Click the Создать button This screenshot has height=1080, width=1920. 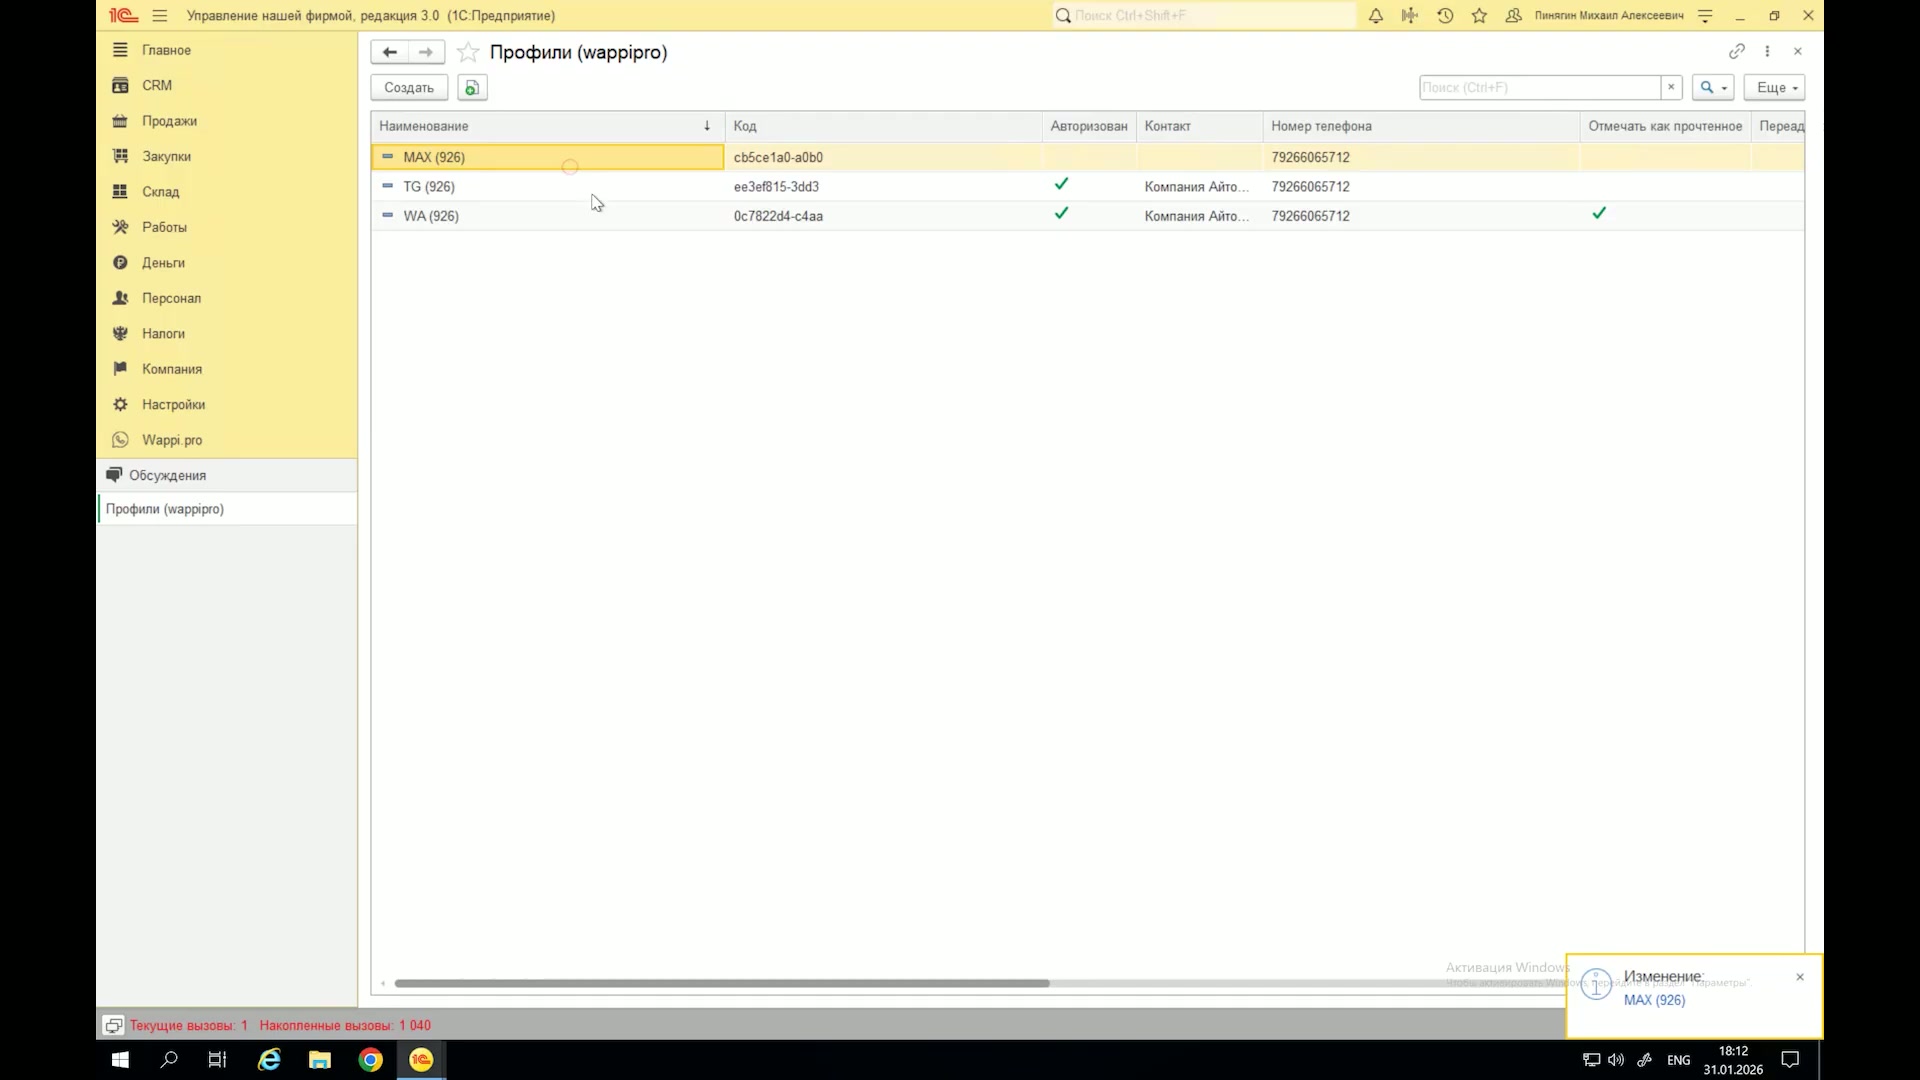click(x=409, y=88)
